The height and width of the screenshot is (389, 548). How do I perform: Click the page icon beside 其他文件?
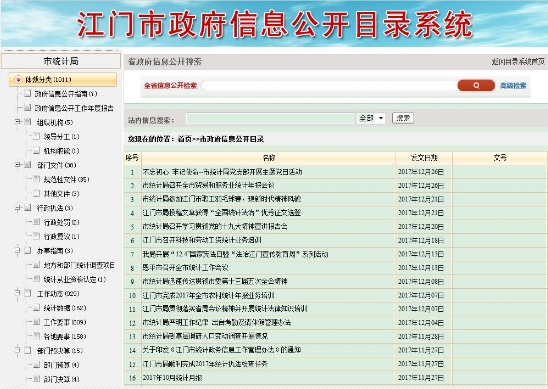(x=36, y=193)
